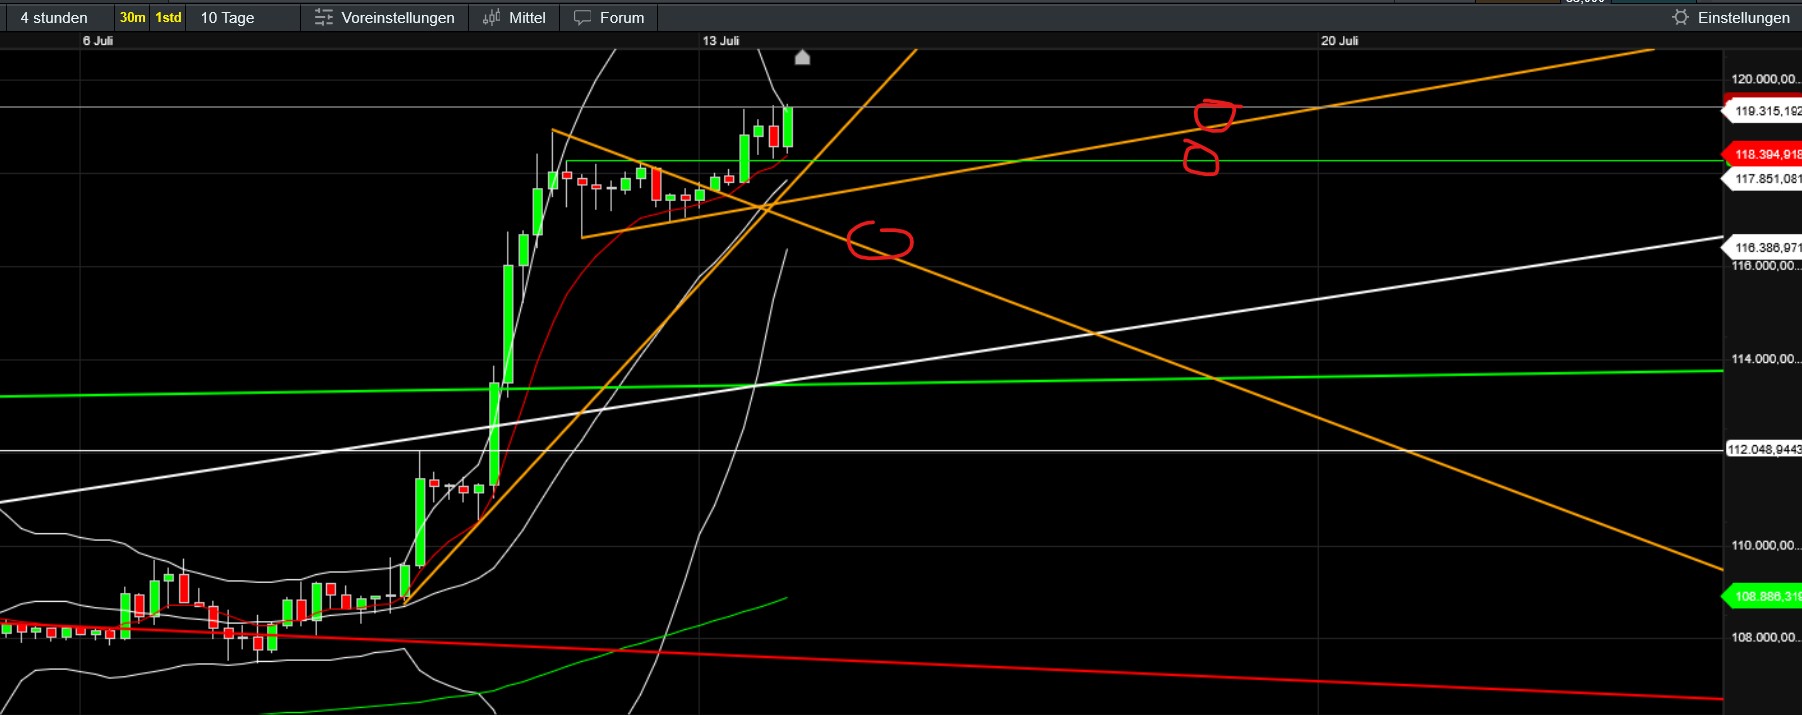Switch timeframe to 4 stunden
This screenshot has width=1802, height=715.
pyautogui.click(x=54, y=18)
